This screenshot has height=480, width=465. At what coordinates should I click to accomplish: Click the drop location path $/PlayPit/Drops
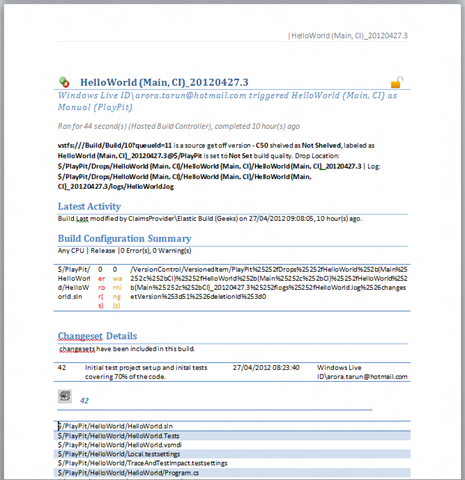coord(209,166)
